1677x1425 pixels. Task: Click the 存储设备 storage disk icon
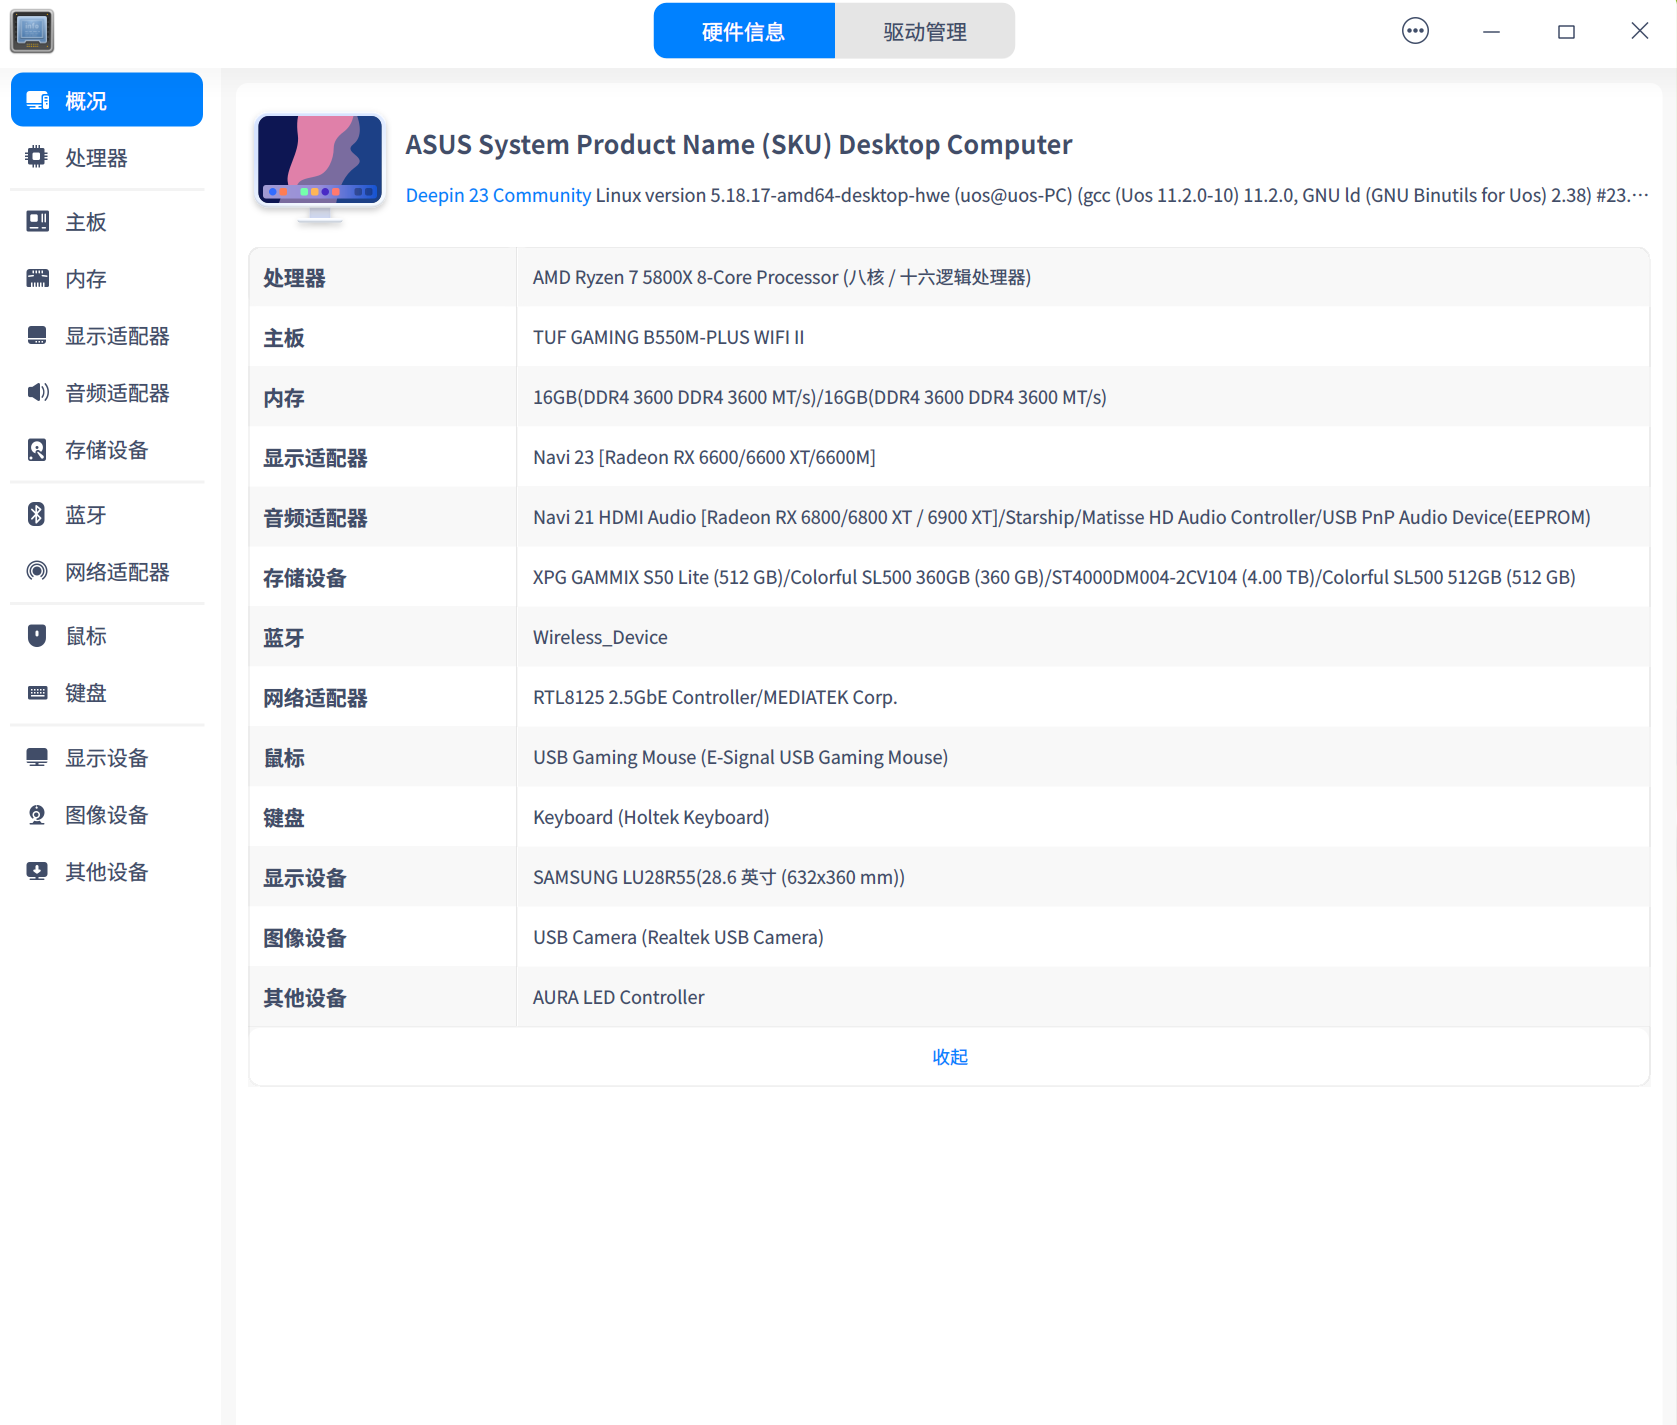coord(37,449)
